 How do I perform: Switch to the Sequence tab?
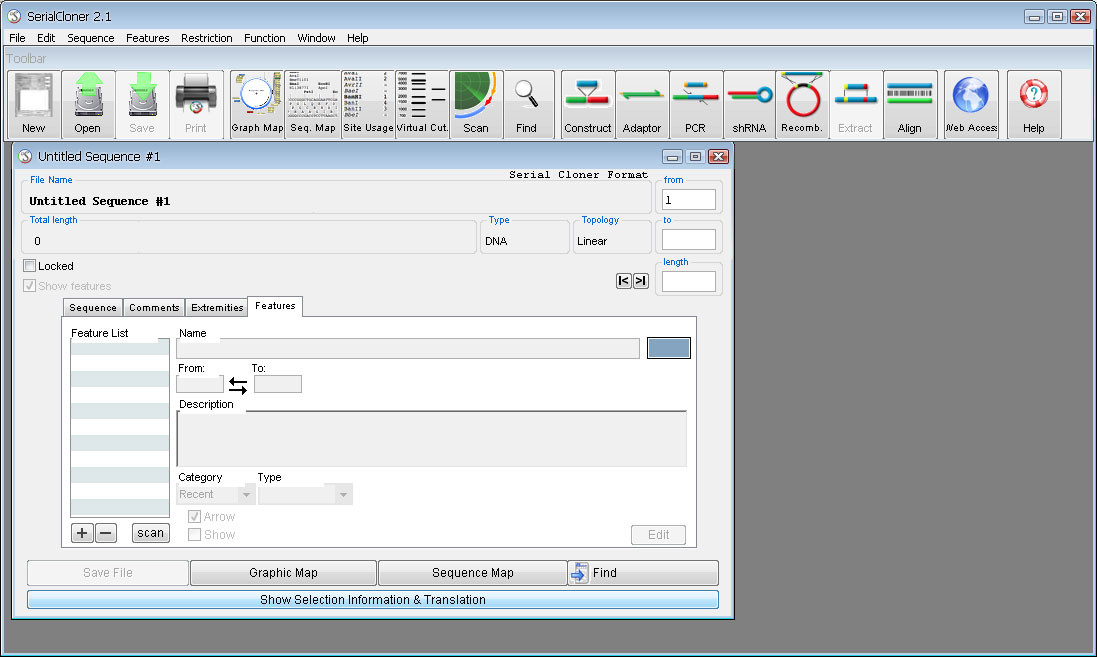click(x=93, y=308)
